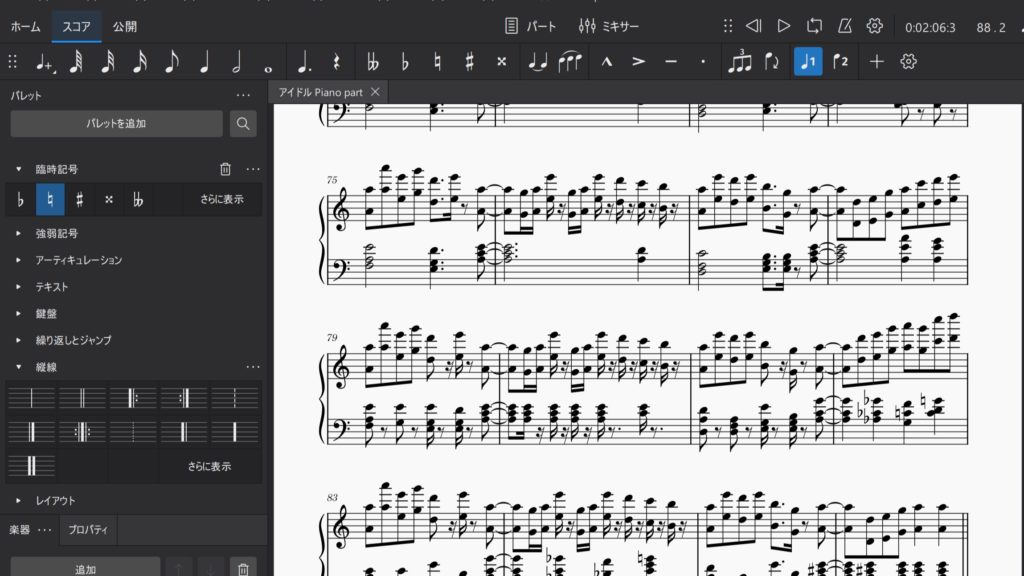Insert a rest from note toolbar
The height and width of the screenshot is (576, 1024).
coord(336,61)
